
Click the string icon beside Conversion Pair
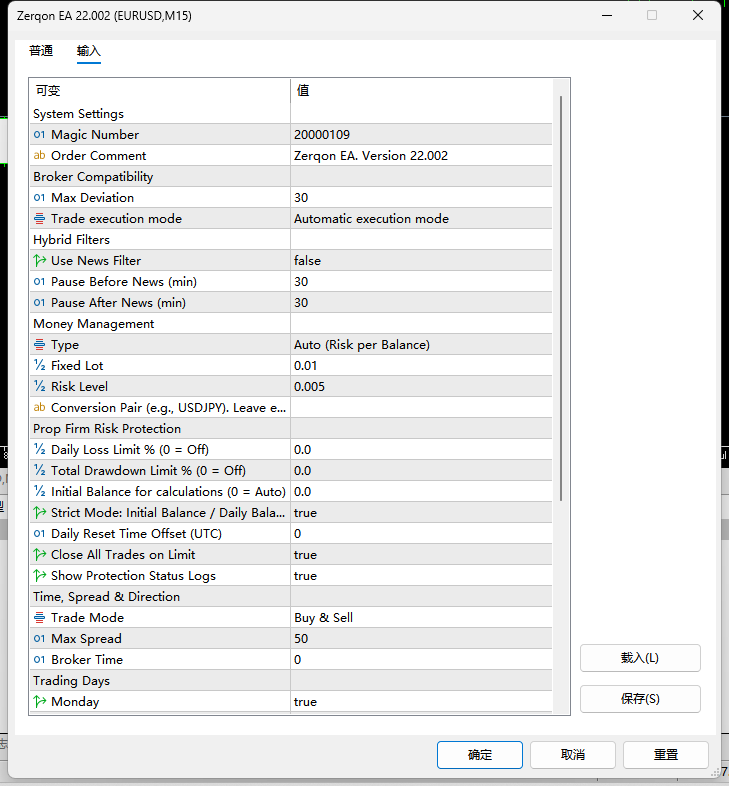click(39, 408)
